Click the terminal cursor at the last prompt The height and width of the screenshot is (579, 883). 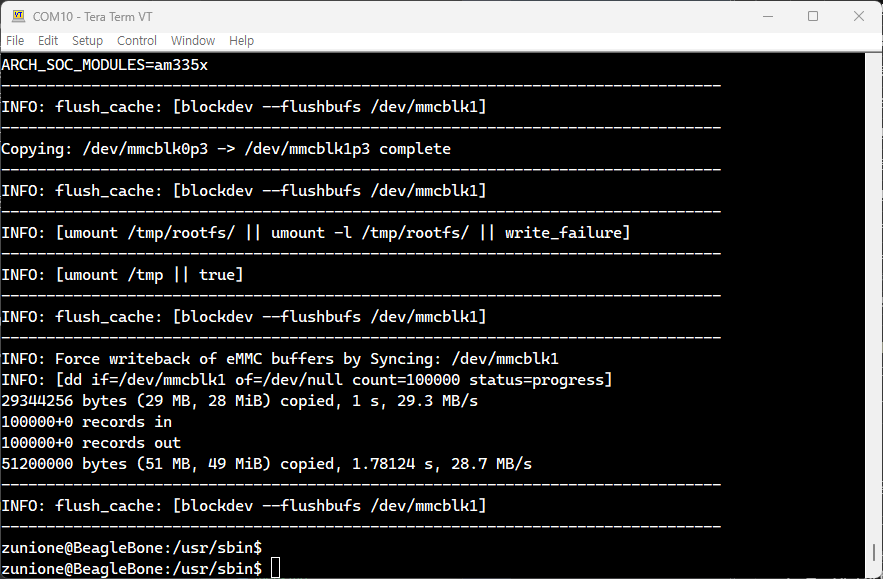pos(275,568)
